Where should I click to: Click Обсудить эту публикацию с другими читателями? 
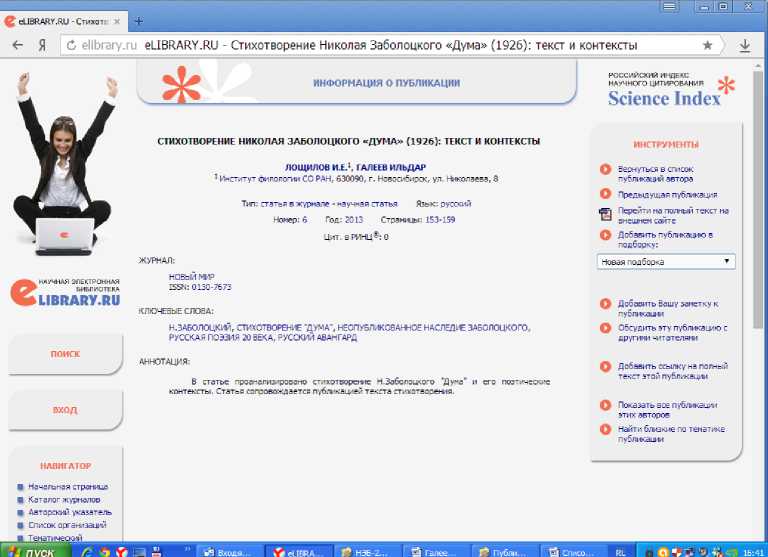[672, 333]
